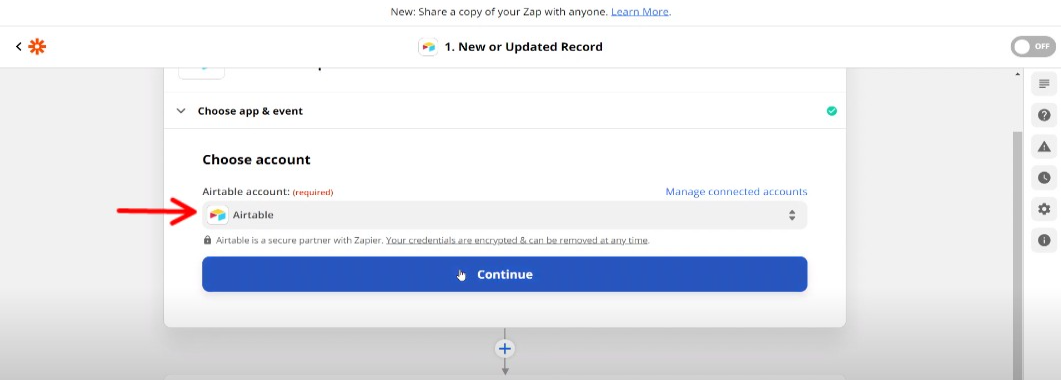Open the help question mark icon
The image size is (1061, 380).
point(1044,115)
